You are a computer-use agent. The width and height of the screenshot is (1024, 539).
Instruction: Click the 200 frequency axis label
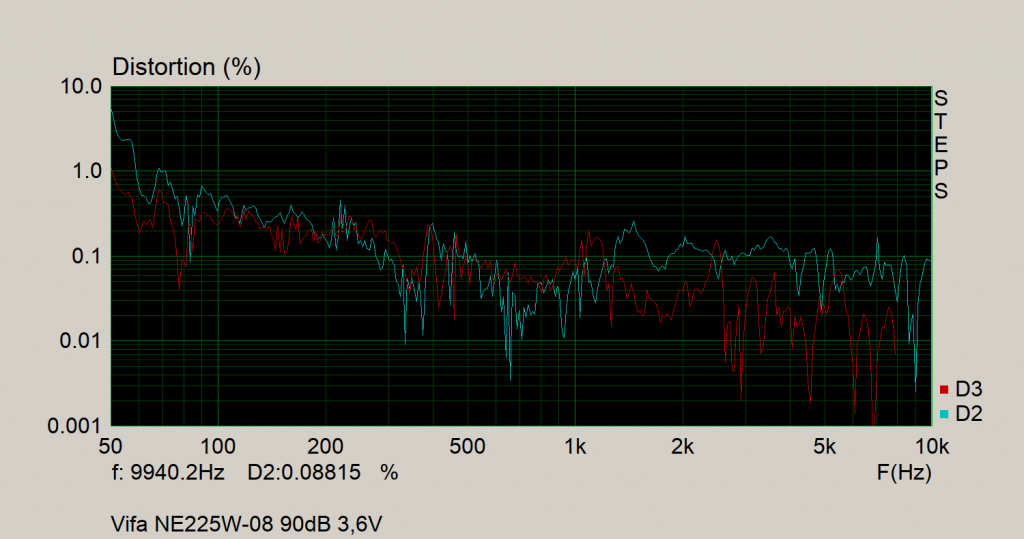[325, 446]
